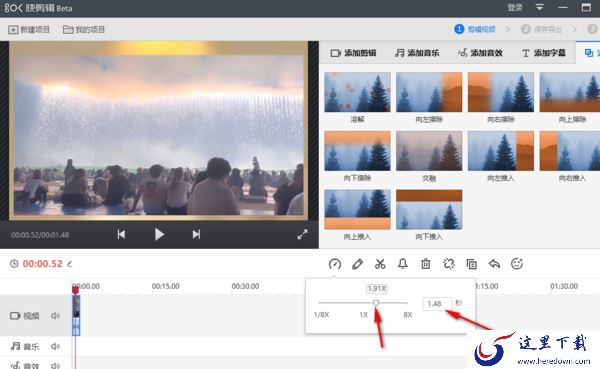The width and height of the screenshot is (600, 369).
Task: Click the dashed puzzle-shaped toolbar icon
Action: point(448,264)
